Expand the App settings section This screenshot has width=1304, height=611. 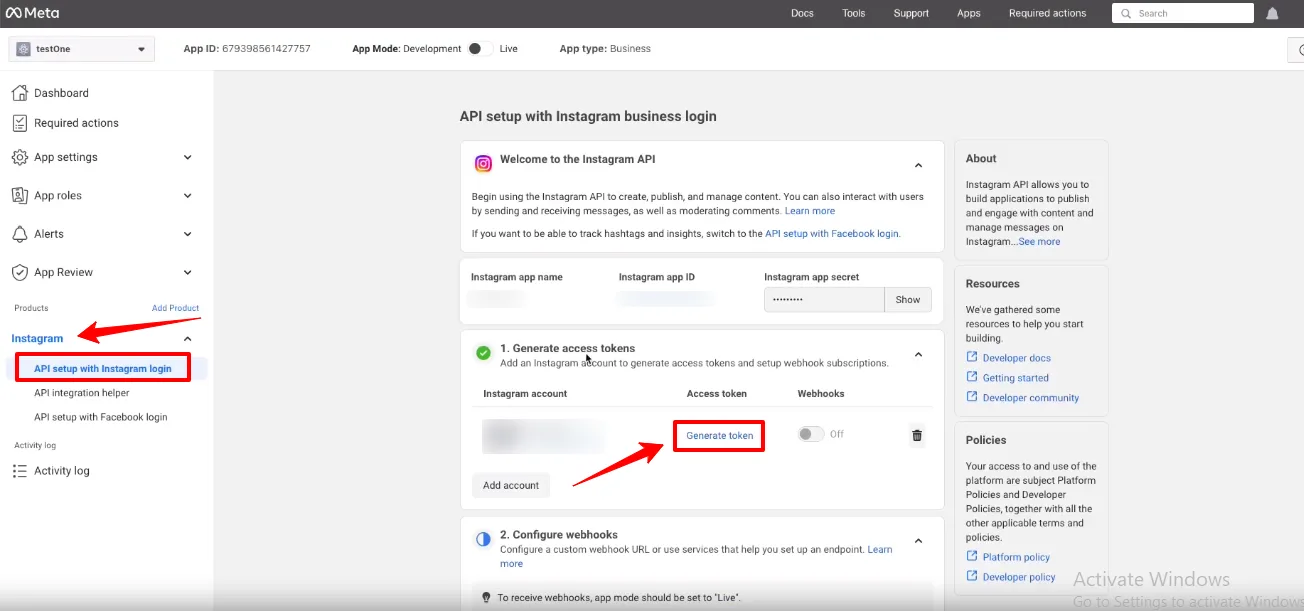(x=187, y=157)
